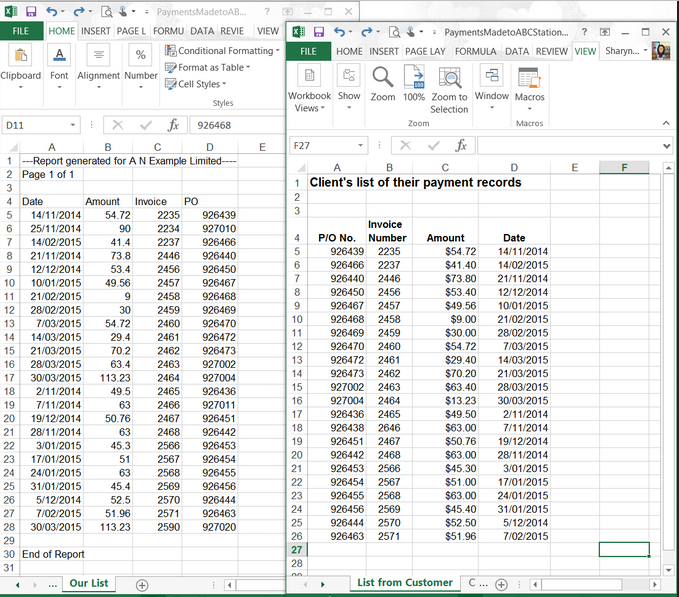The image size is (679, 597).
Task: Select the List from Customer sheet tab
Action: click(405, 582)
